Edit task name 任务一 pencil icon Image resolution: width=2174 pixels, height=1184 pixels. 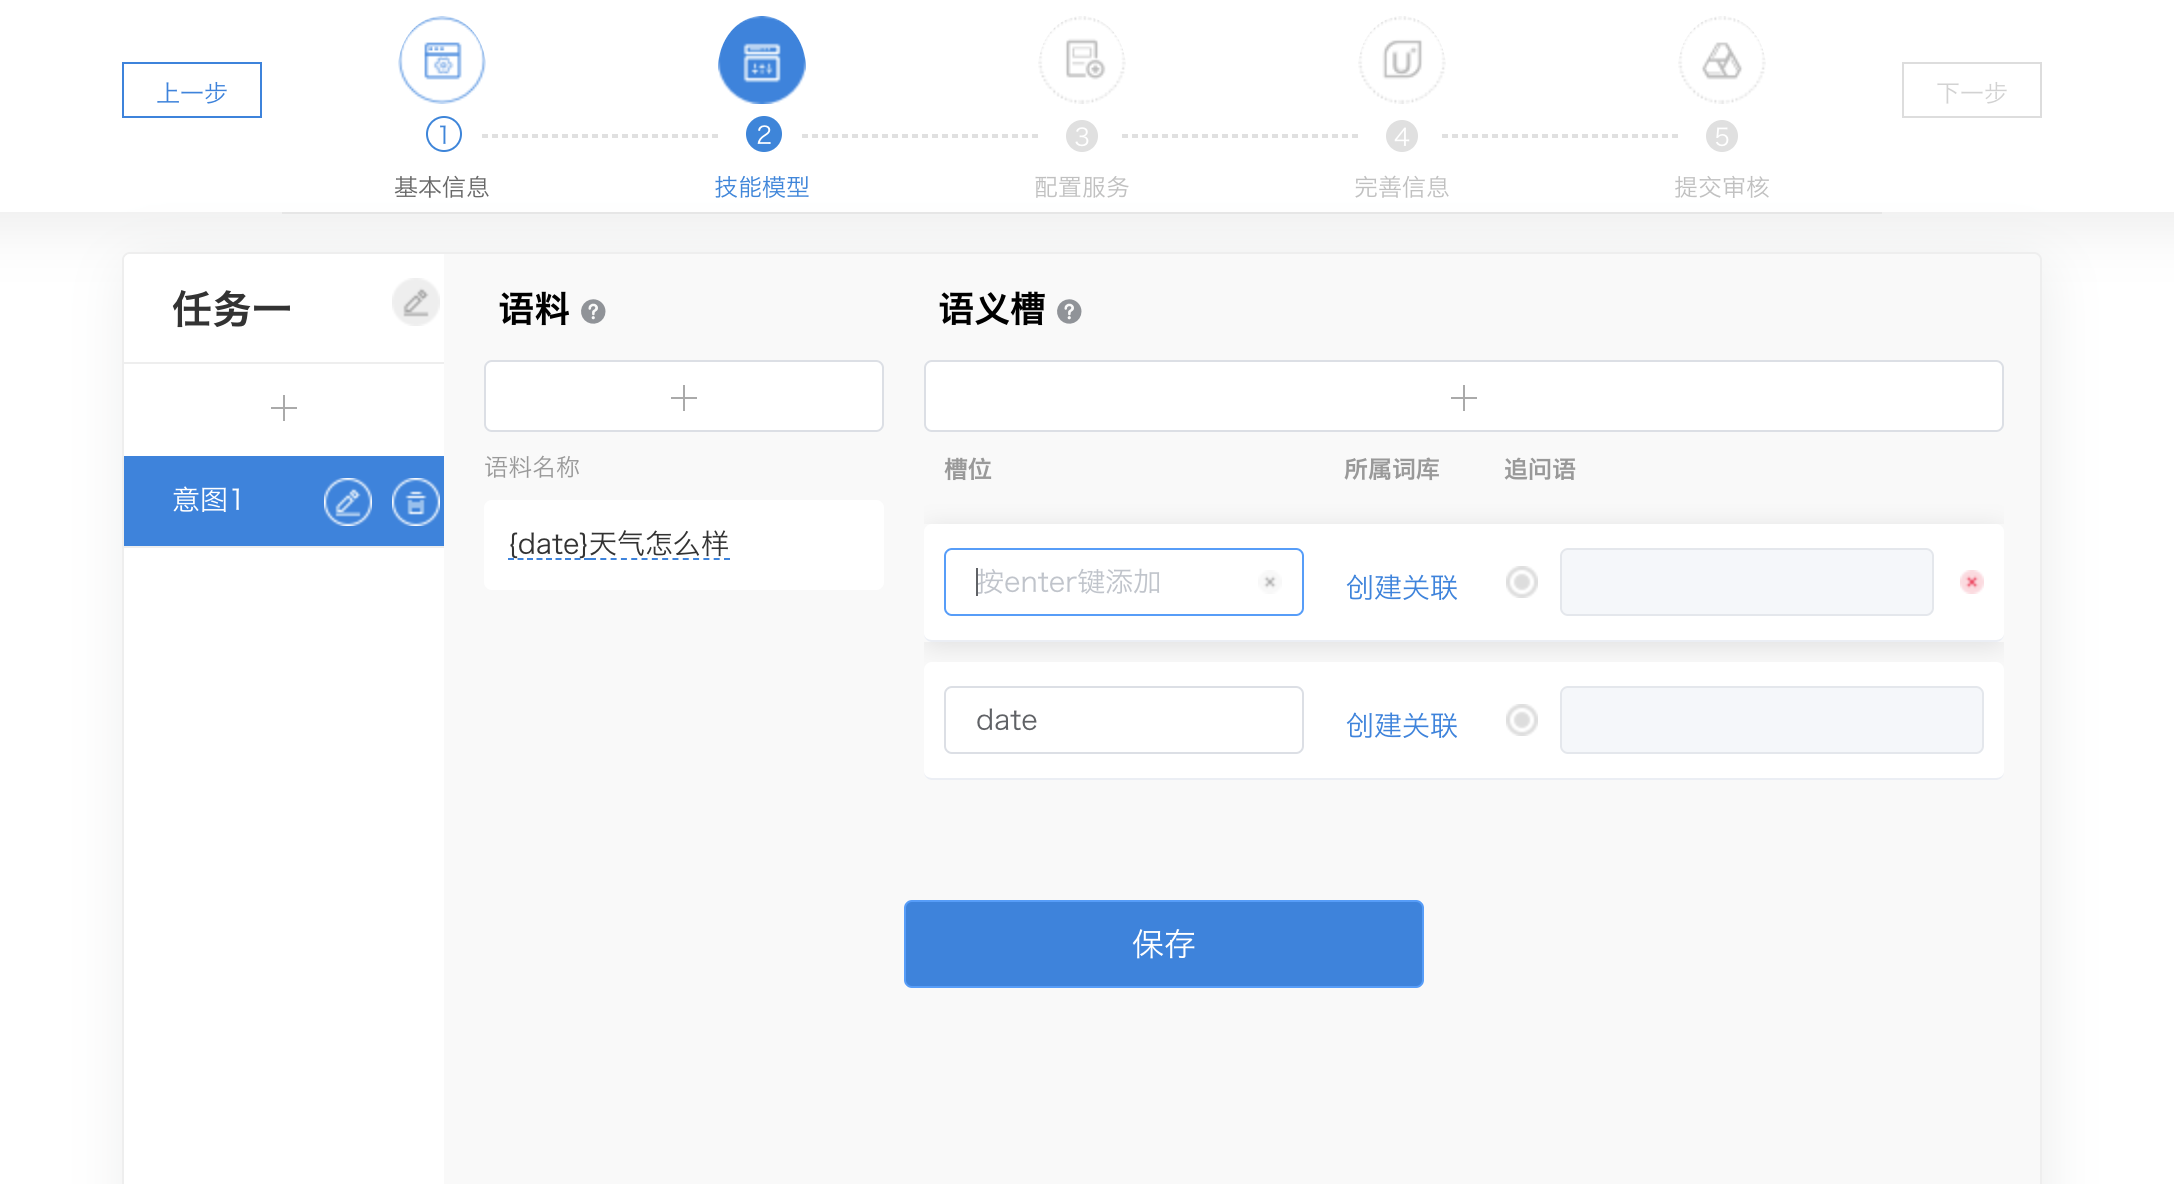tap(416, 302)
